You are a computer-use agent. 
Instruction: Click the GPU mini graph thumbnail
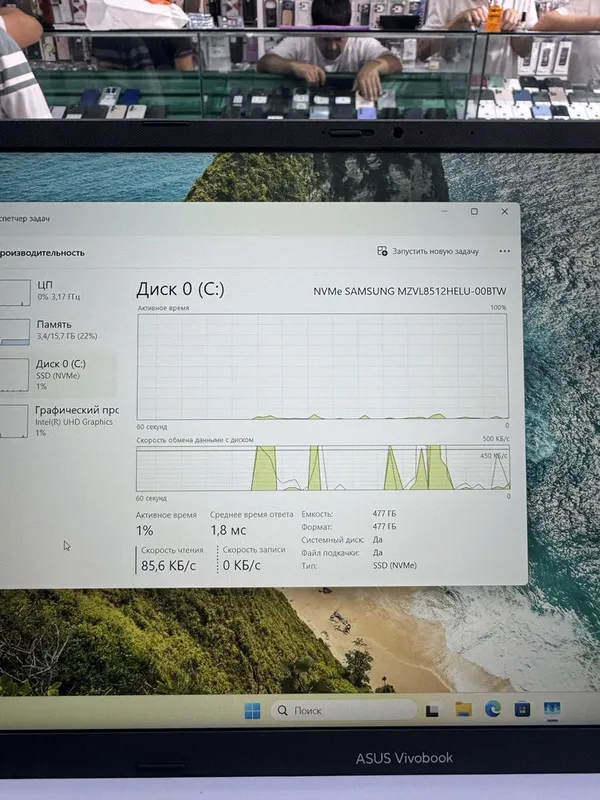pyautogui.click(x=13, y=421)
